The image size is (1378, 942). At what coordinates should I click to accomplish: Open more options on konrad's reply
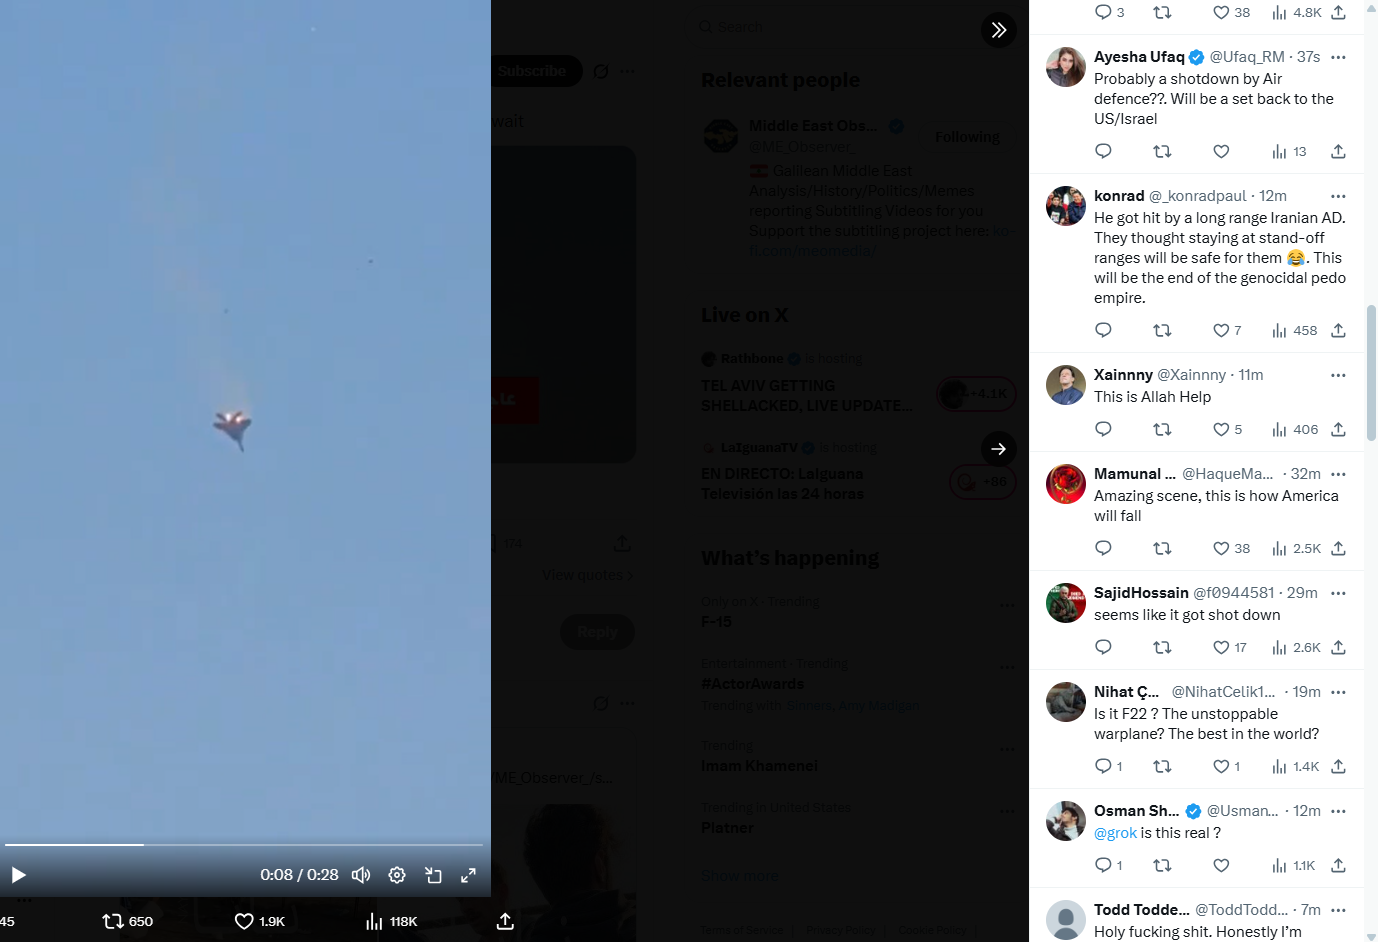1338,196
